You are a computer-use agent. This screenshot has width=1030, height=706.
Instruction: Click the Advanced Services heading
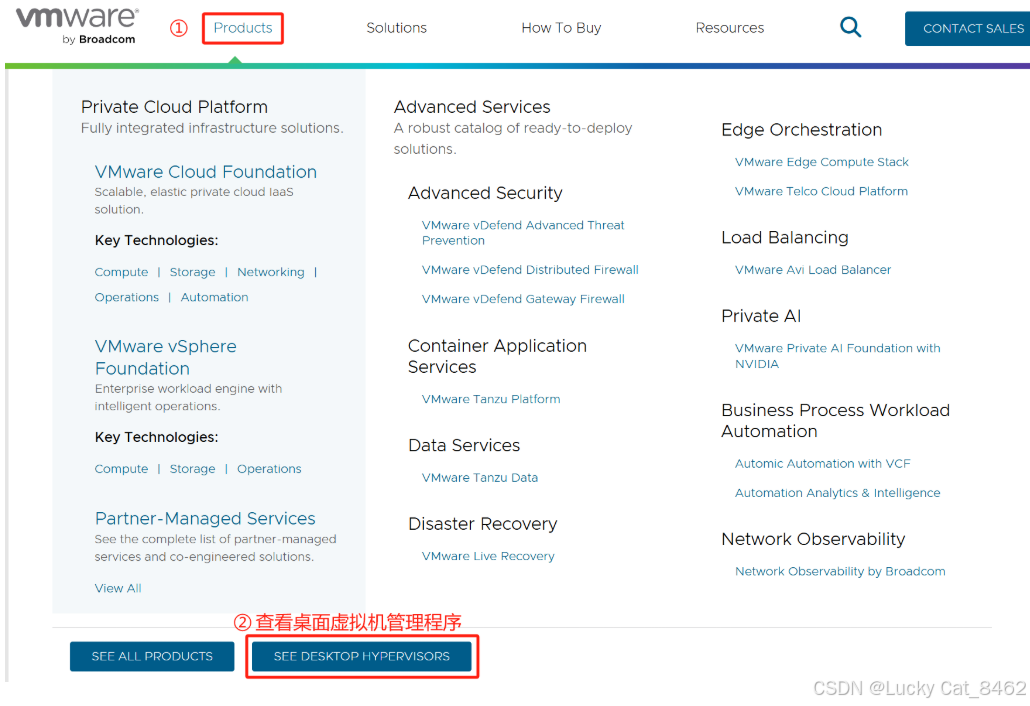[x=472, y=106]
